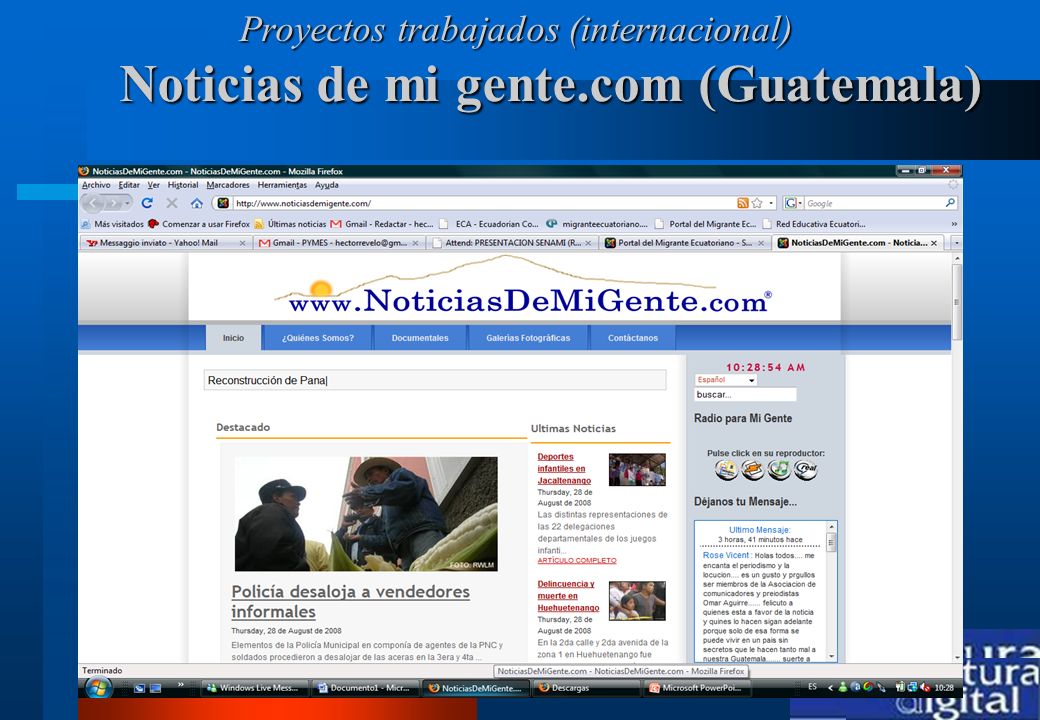Open iTunes radio stream icon
1040x720 pixels.
coord(779,470)
